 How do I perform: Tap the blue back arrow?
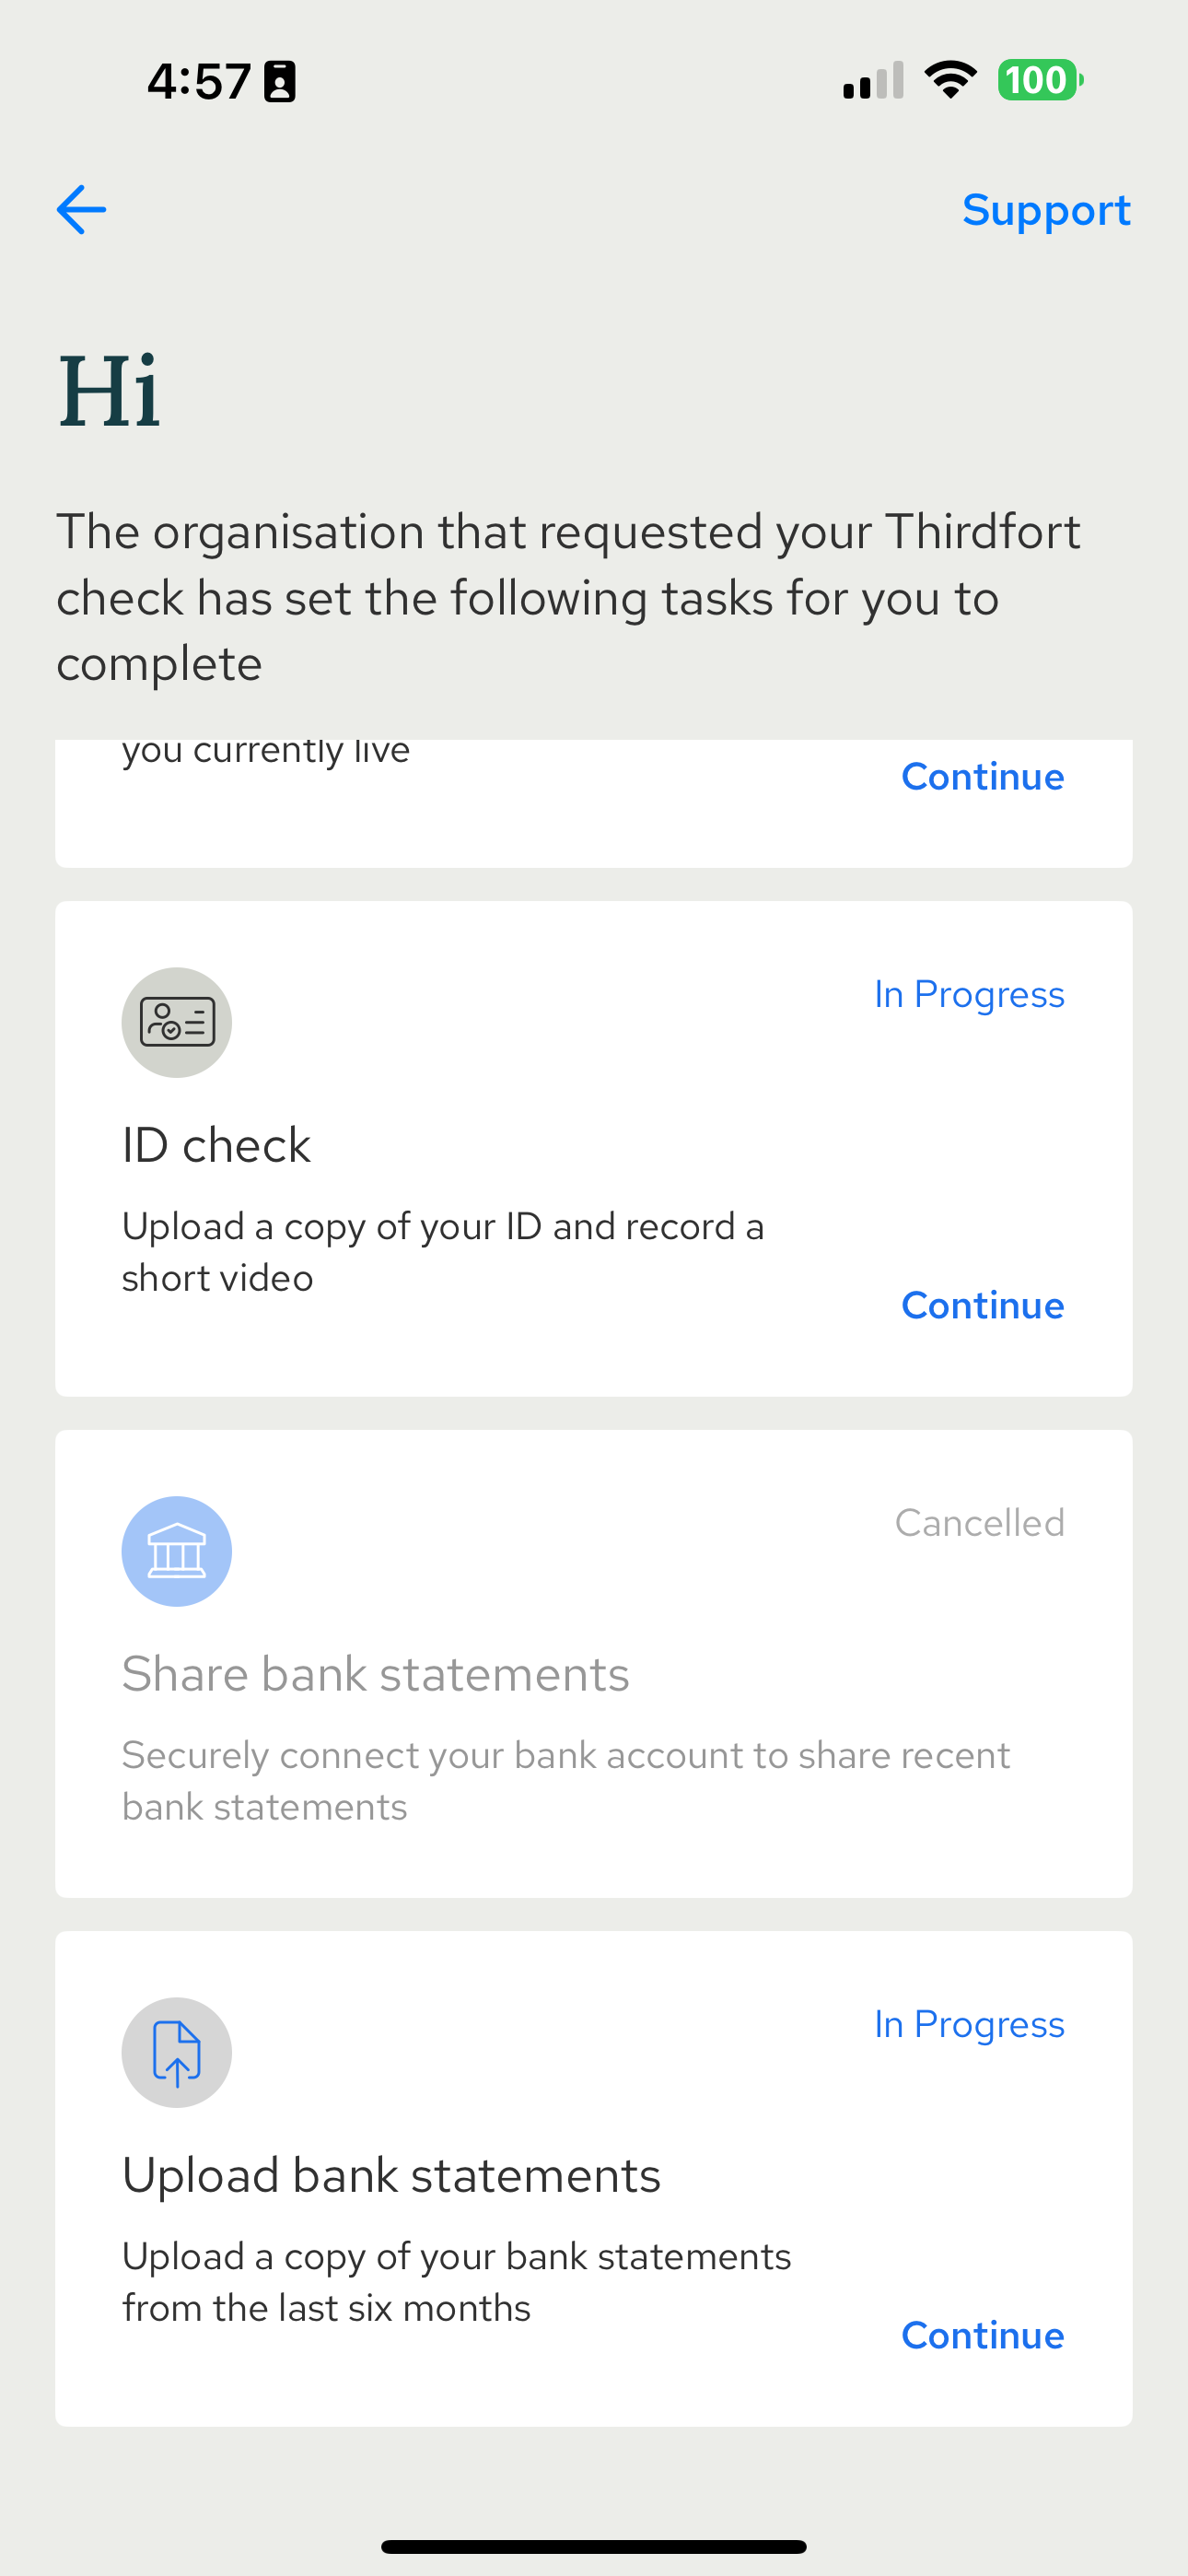coord(81,210)
